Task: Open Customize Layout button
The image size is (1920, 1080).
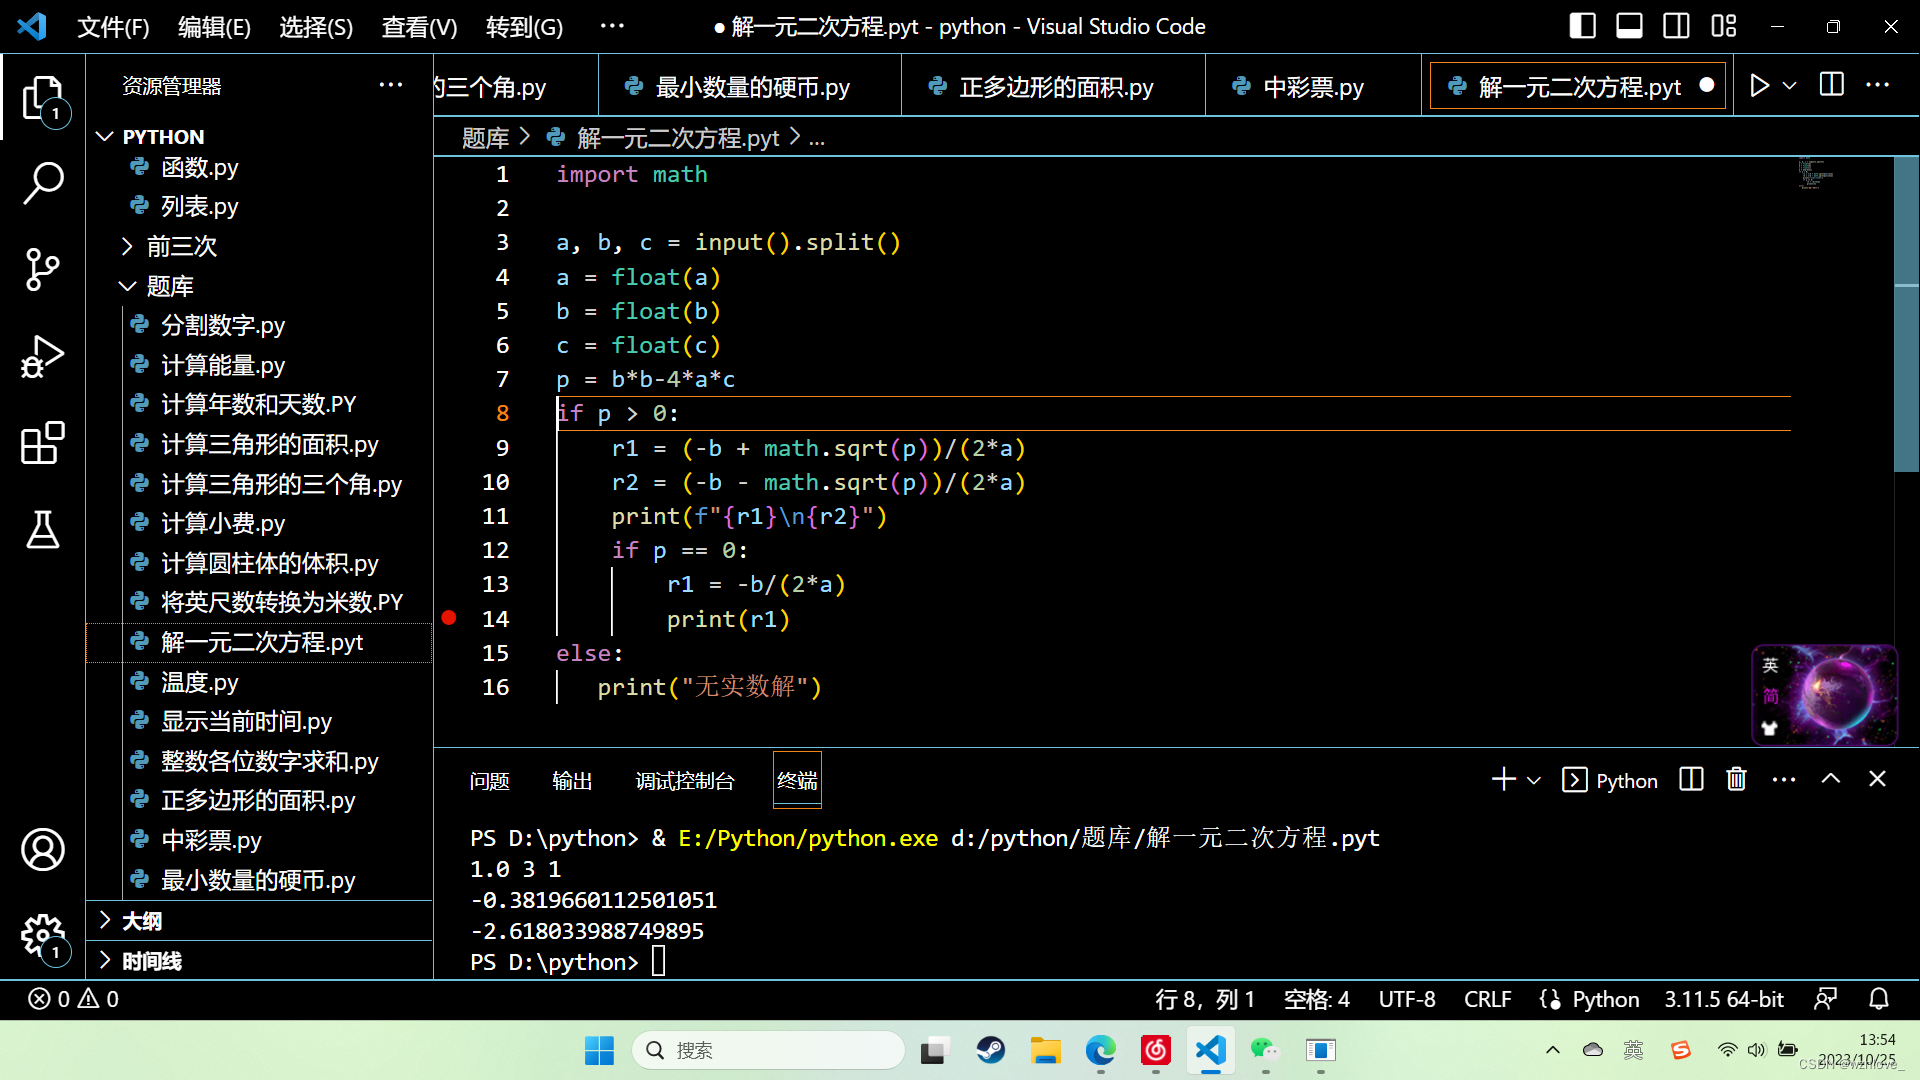Action: pyautogui.click(x=1724, y=26)
